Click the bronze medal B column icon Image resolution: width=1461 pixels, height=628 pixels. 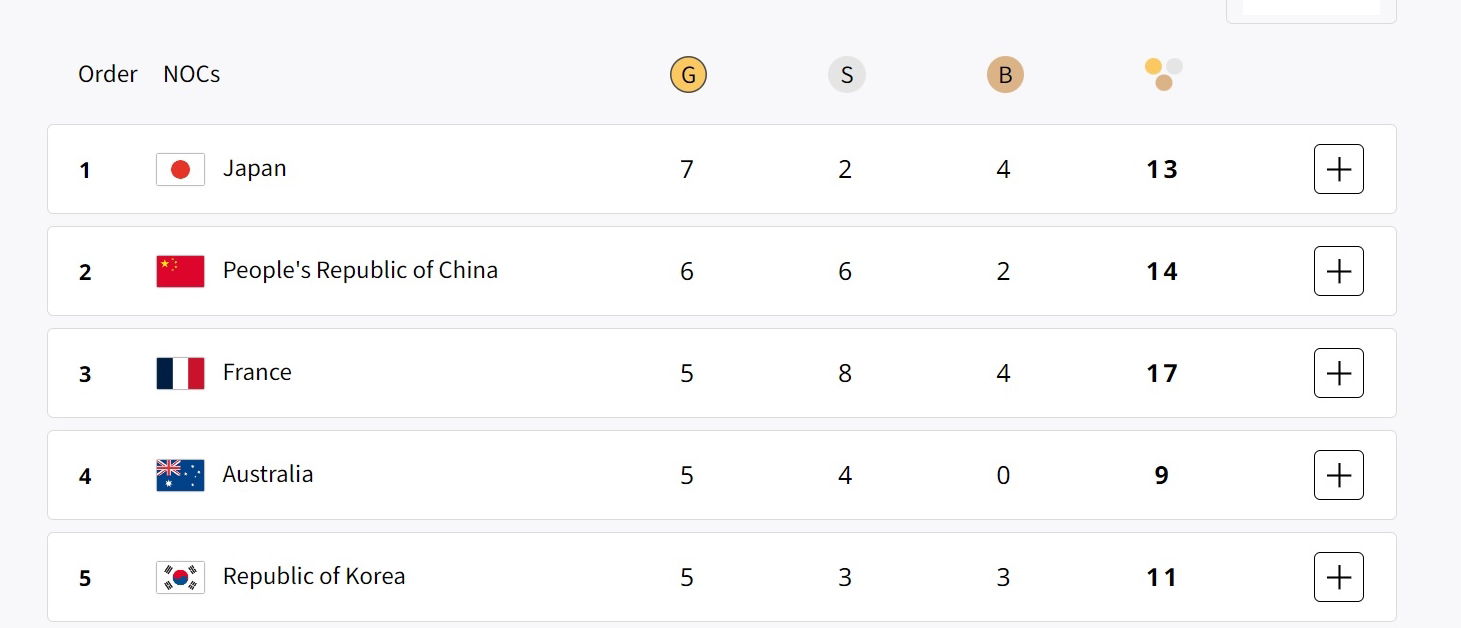click(x=1005, y=75)
